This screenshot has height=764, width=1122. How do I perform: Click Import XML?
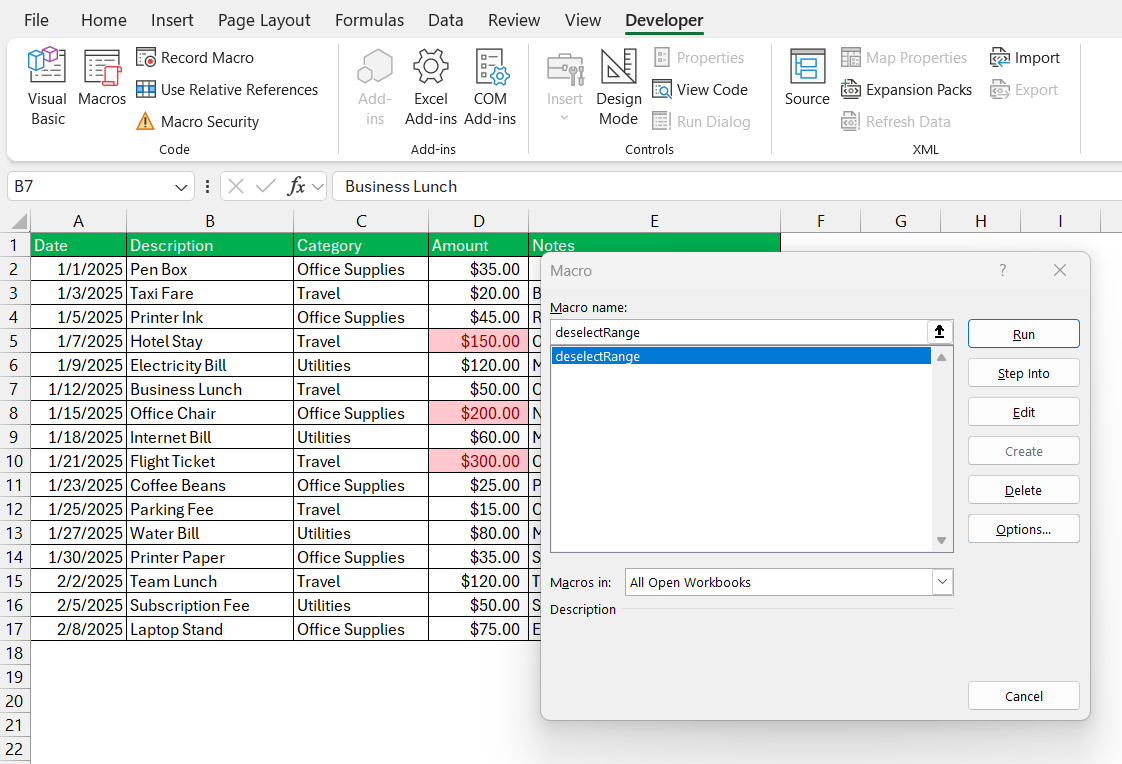pos(1025,57)
